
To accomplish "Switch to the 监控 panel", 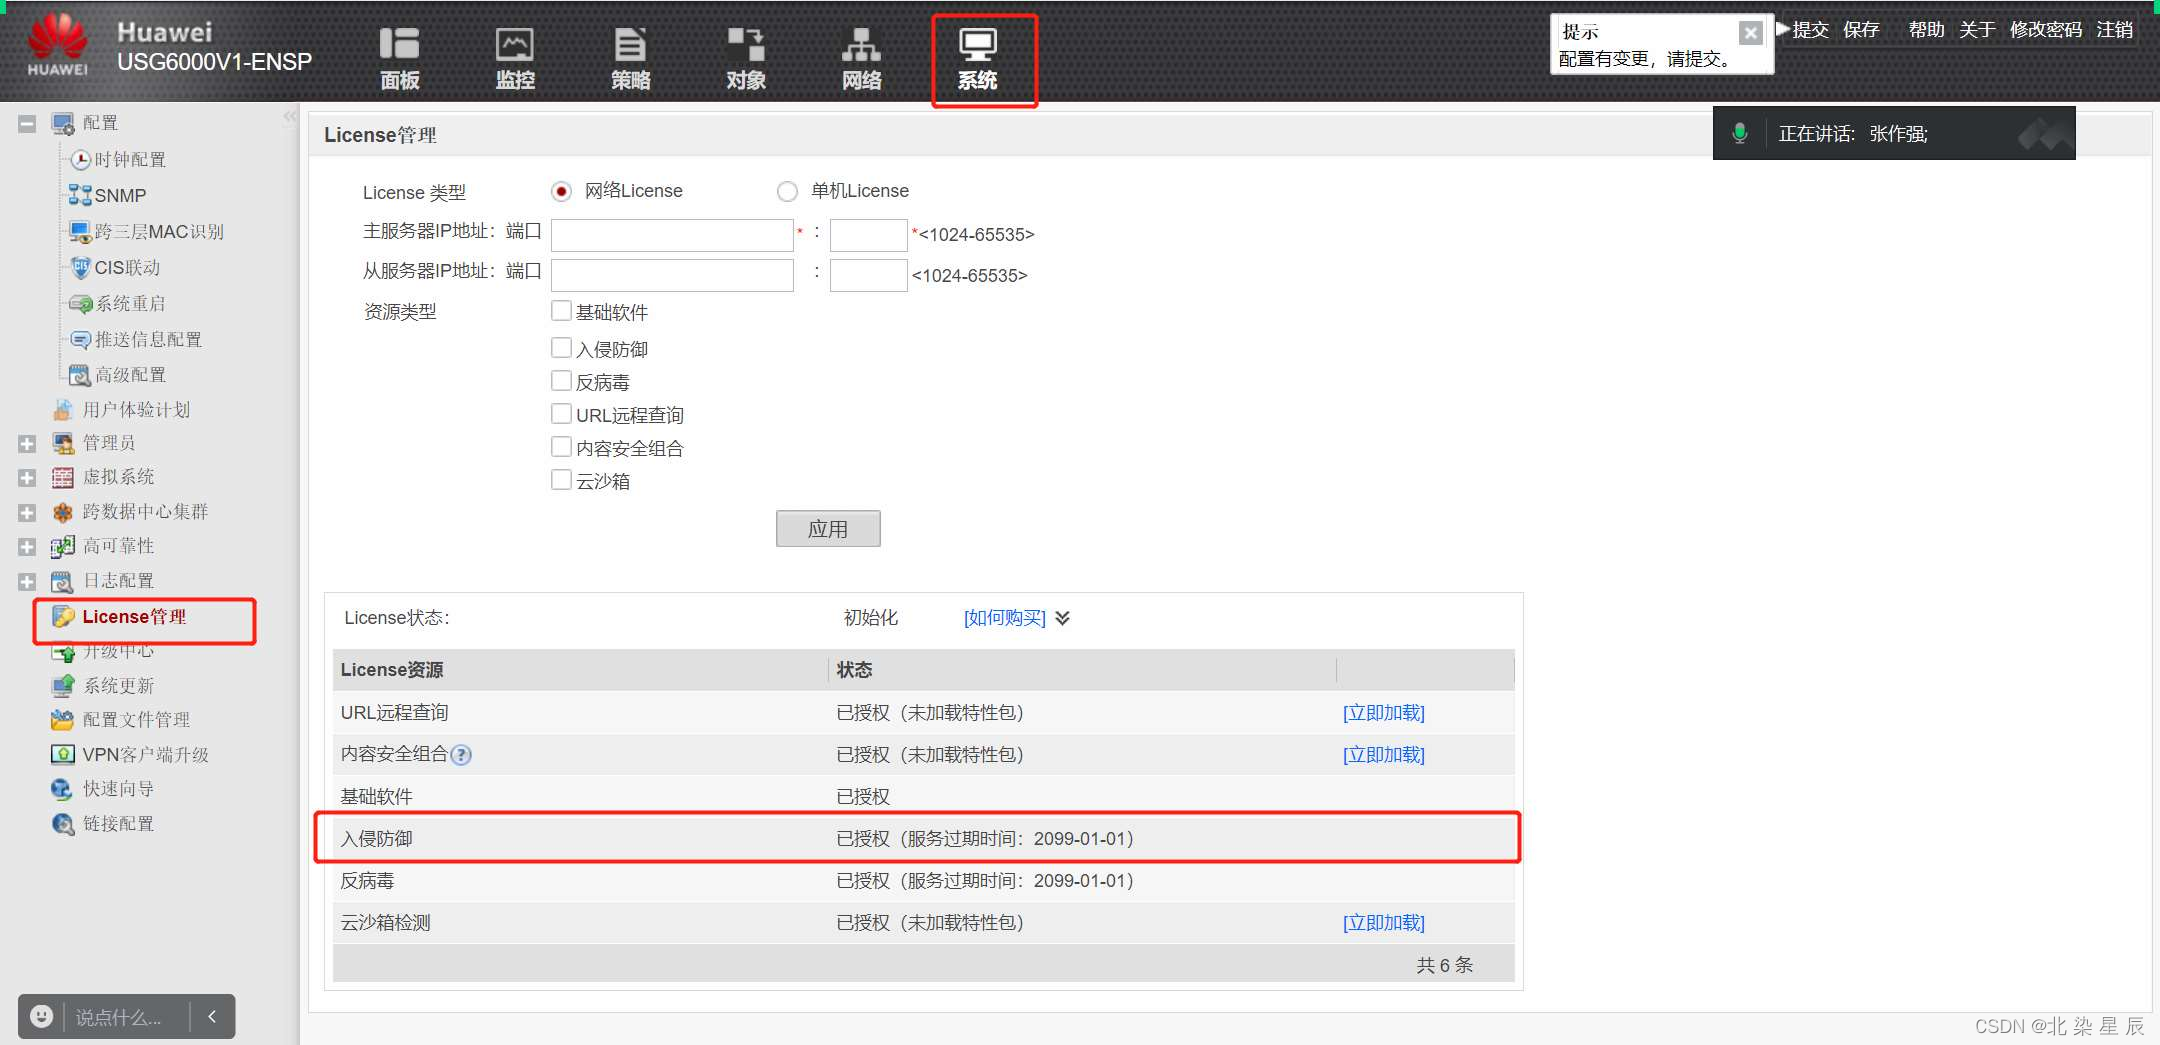I will [x=514, y=58].
